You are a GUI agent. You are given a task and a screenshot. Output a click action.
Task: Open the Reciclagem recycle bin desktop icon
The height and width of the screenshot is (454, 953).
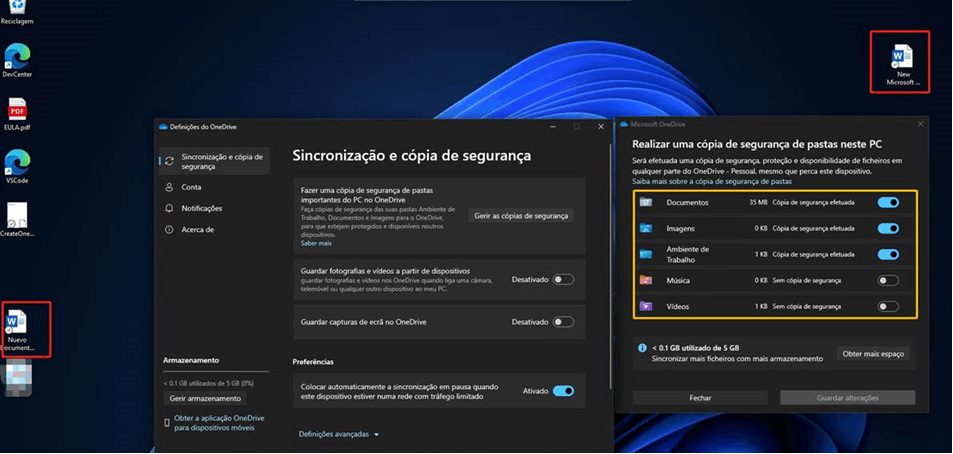(x=17, y=12)
